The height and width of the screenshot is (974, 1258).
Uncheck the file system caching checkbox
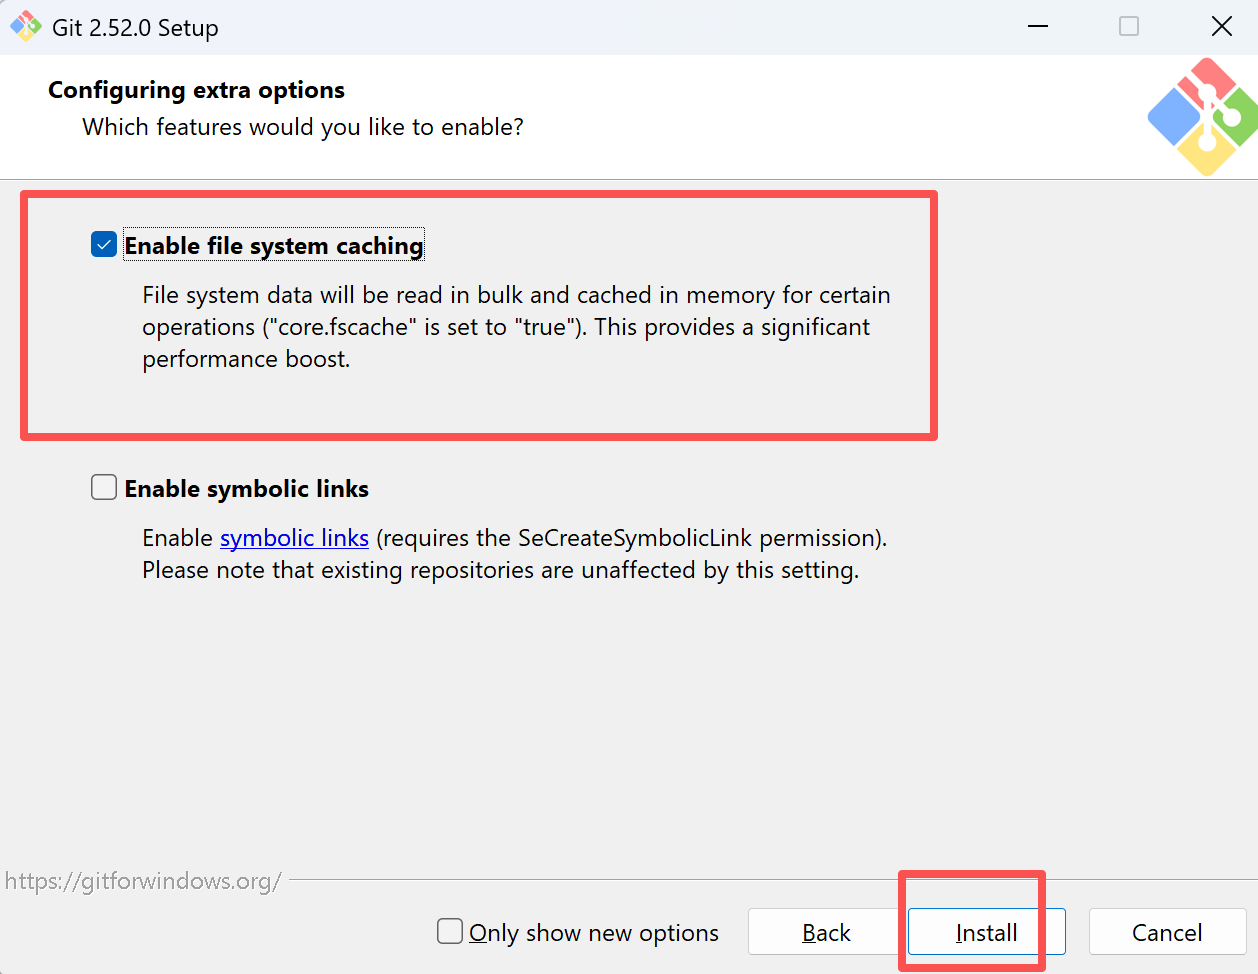pyautogui.click(x=104, y=245)
